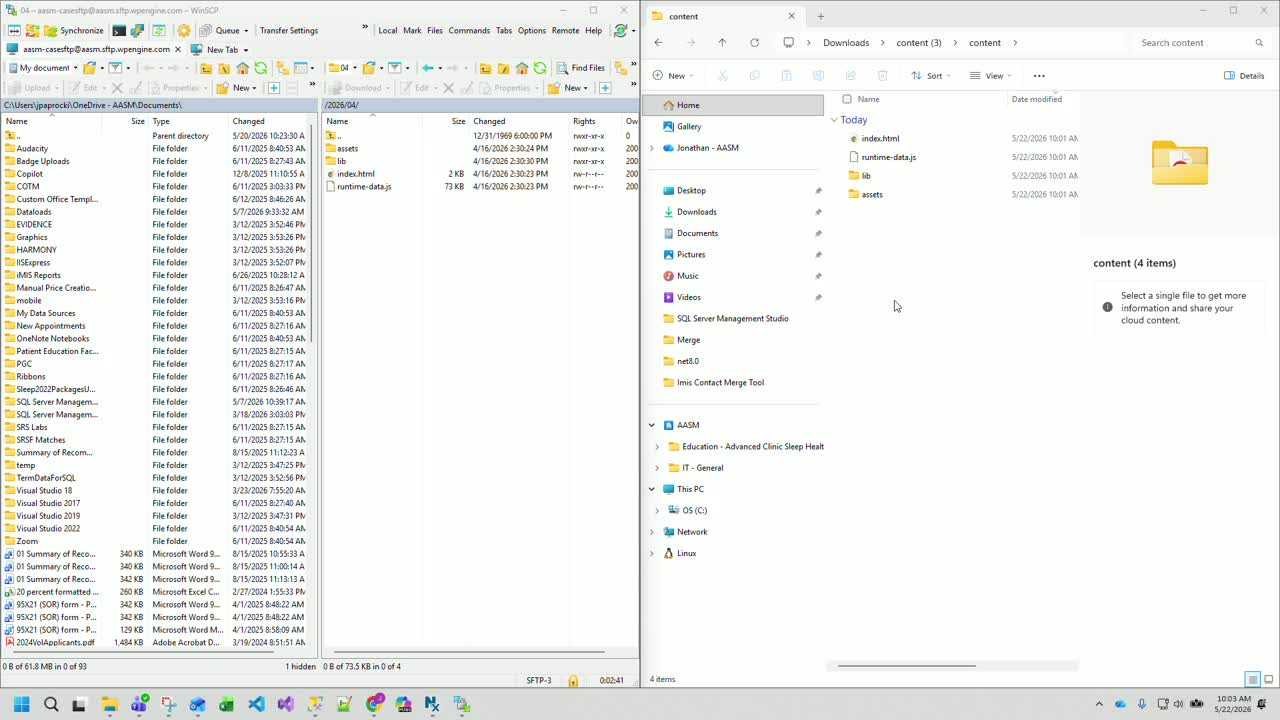Open WinSCP Preferences gear icon
Screen dimensions: 1280x720
pyautogui.click(x=184, y=30)
